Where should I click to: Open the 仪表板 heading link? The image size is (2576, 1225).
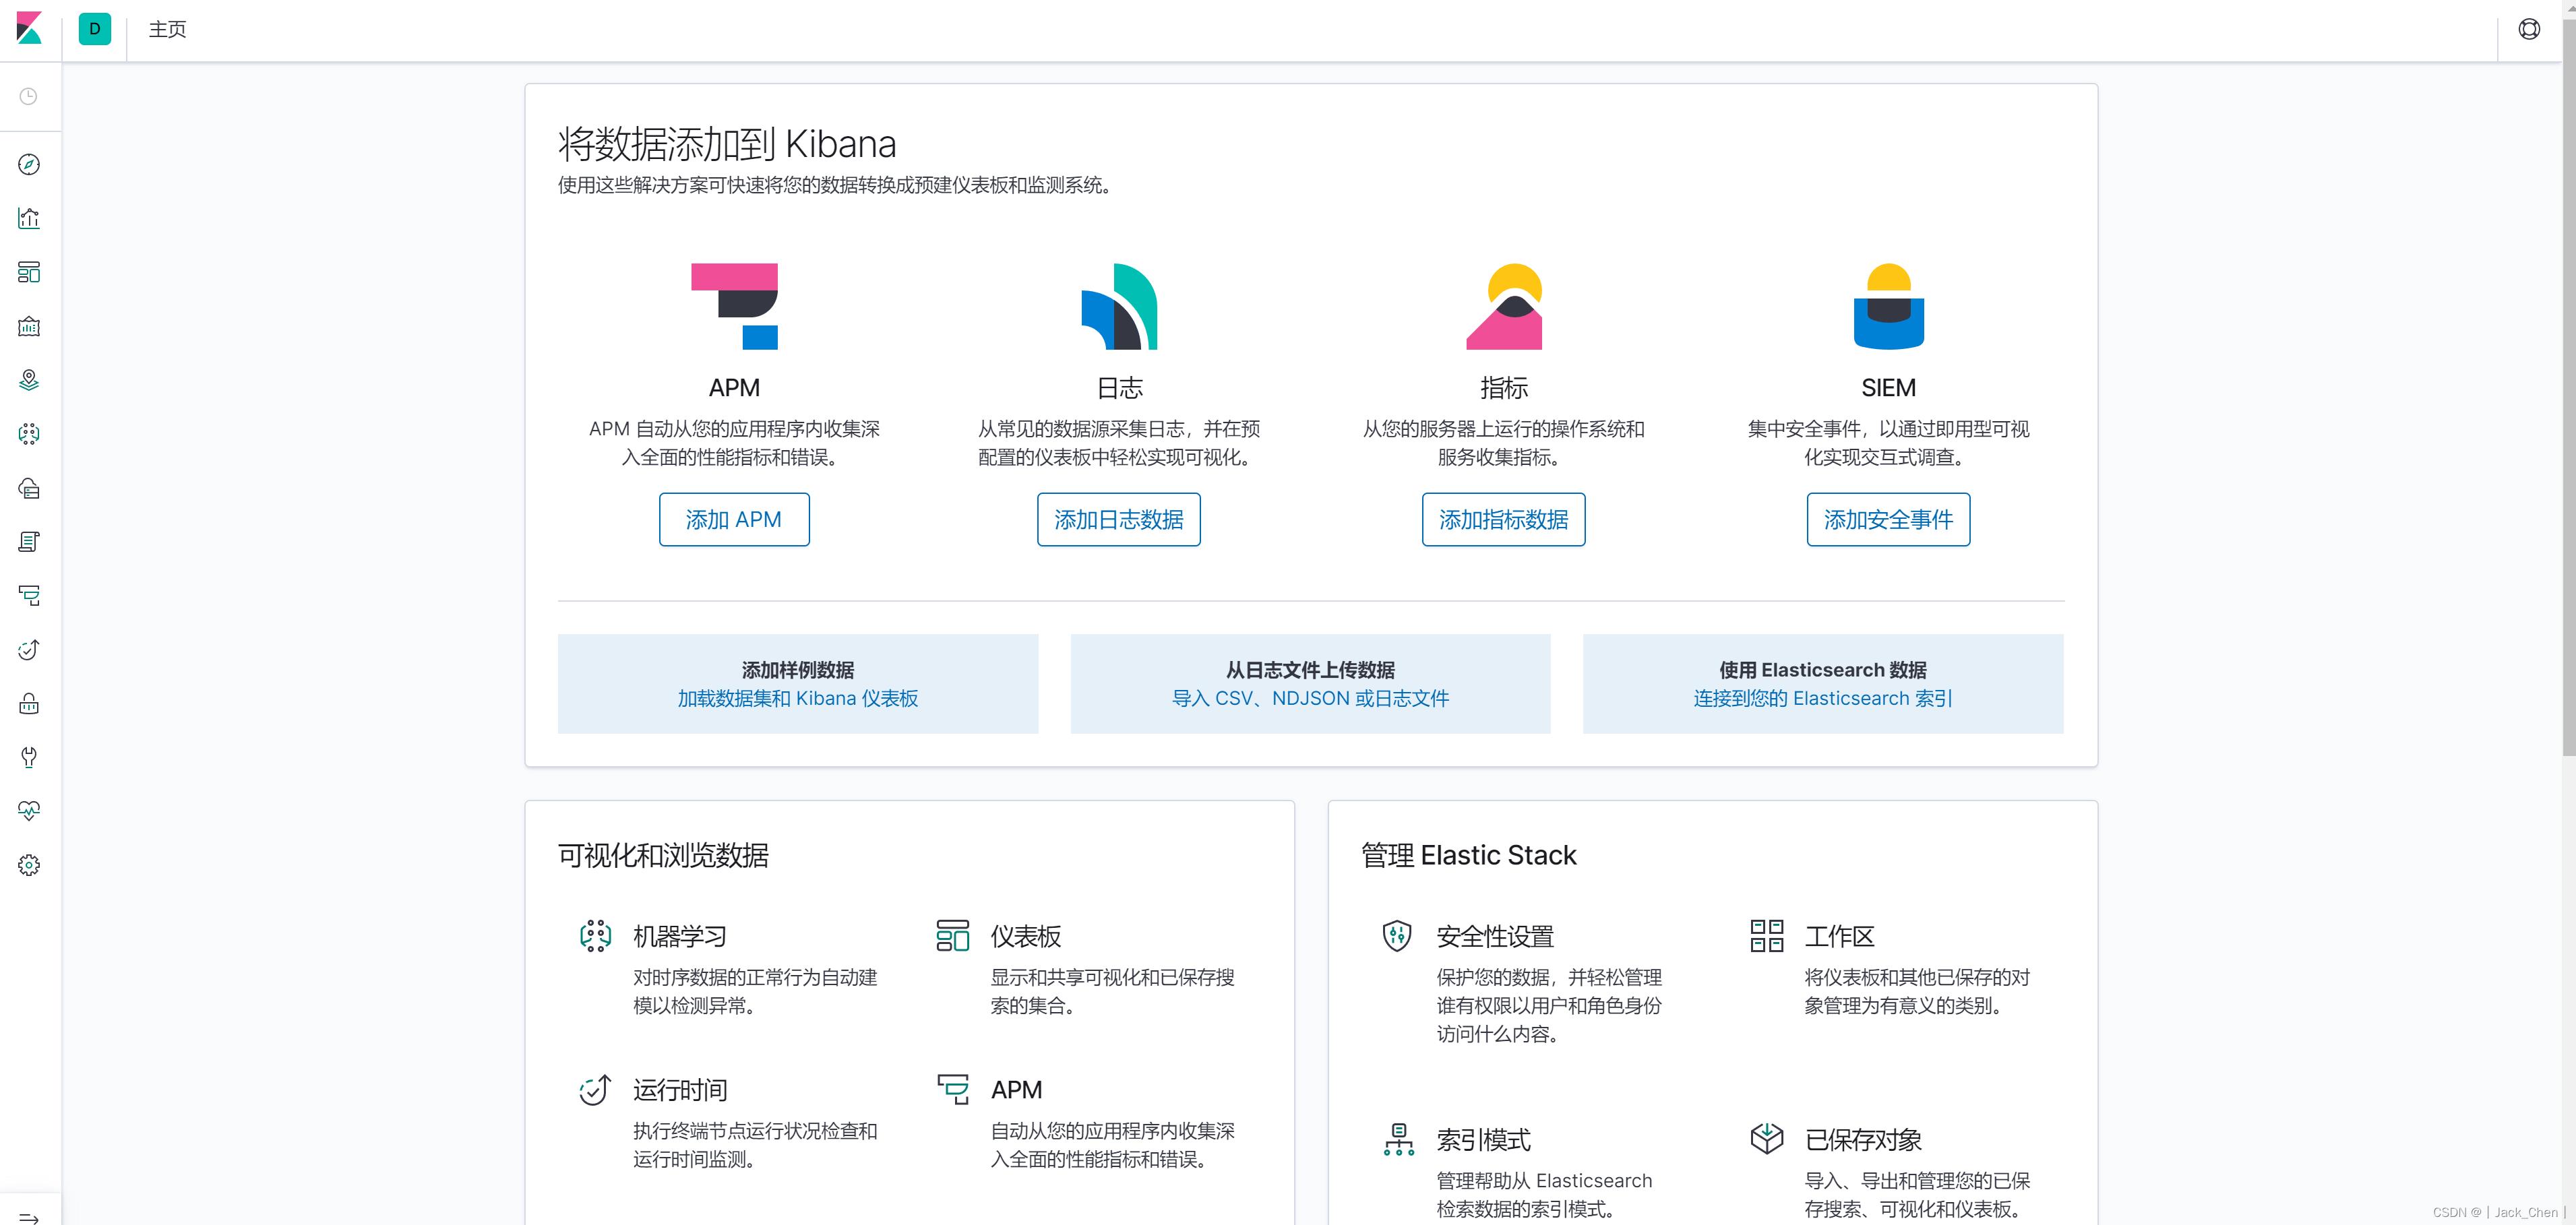(x=1026, y=936)
